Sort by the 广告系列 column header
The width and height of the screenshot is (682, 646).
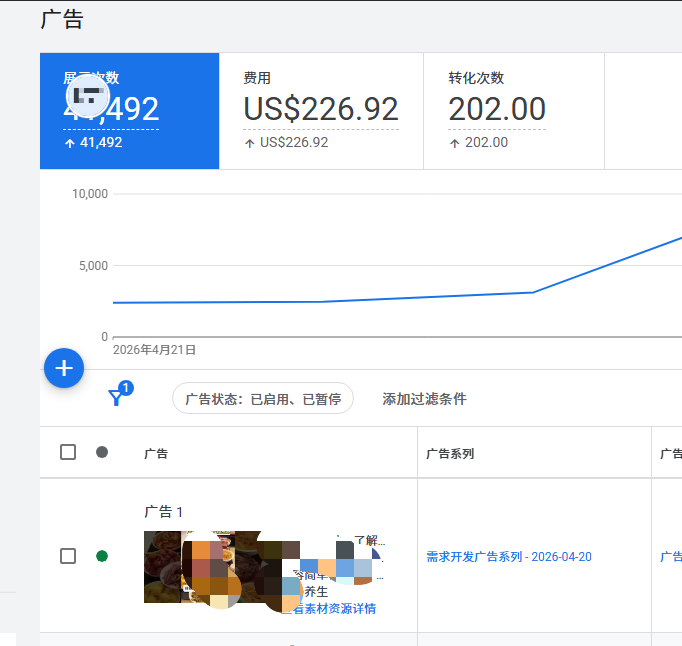tap(450, 453)
